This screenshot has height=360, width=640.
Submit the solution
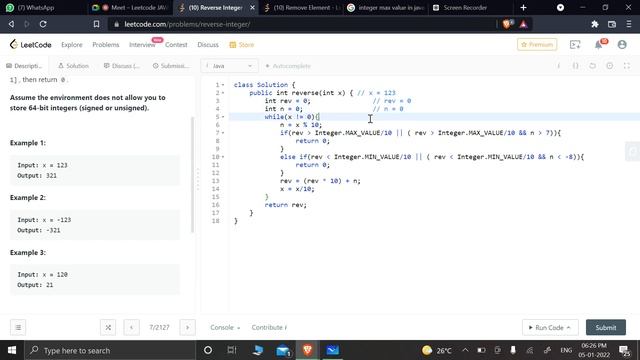coord(606,327)
